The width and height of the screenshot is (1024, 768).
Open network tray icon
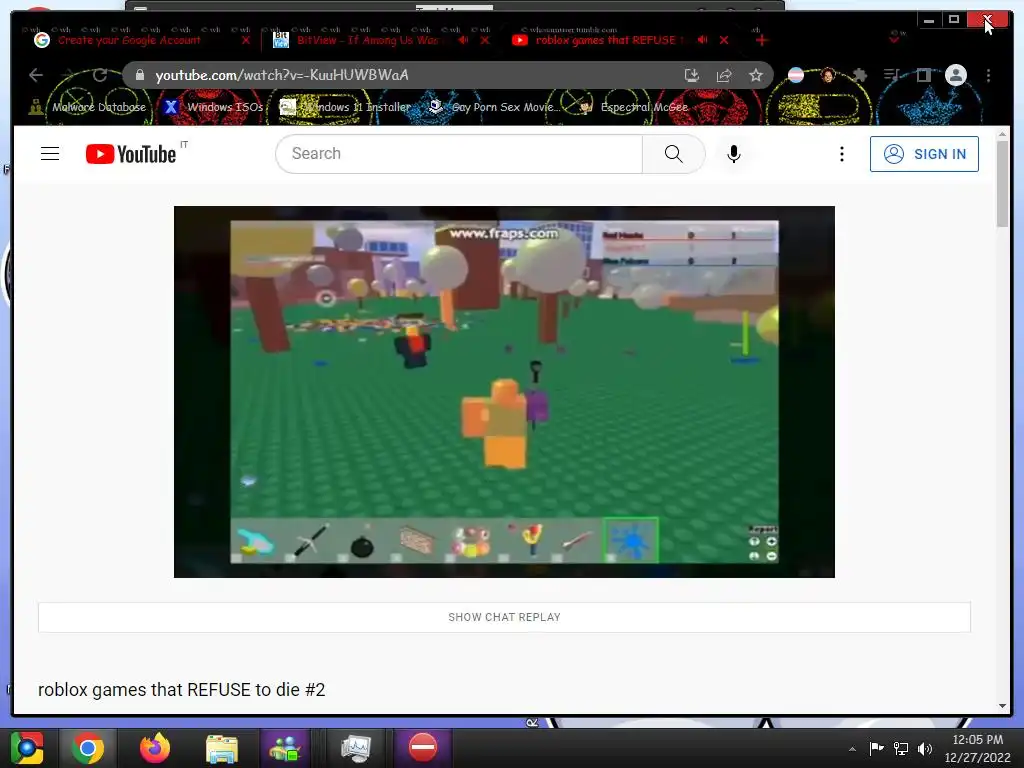[901, 748]
